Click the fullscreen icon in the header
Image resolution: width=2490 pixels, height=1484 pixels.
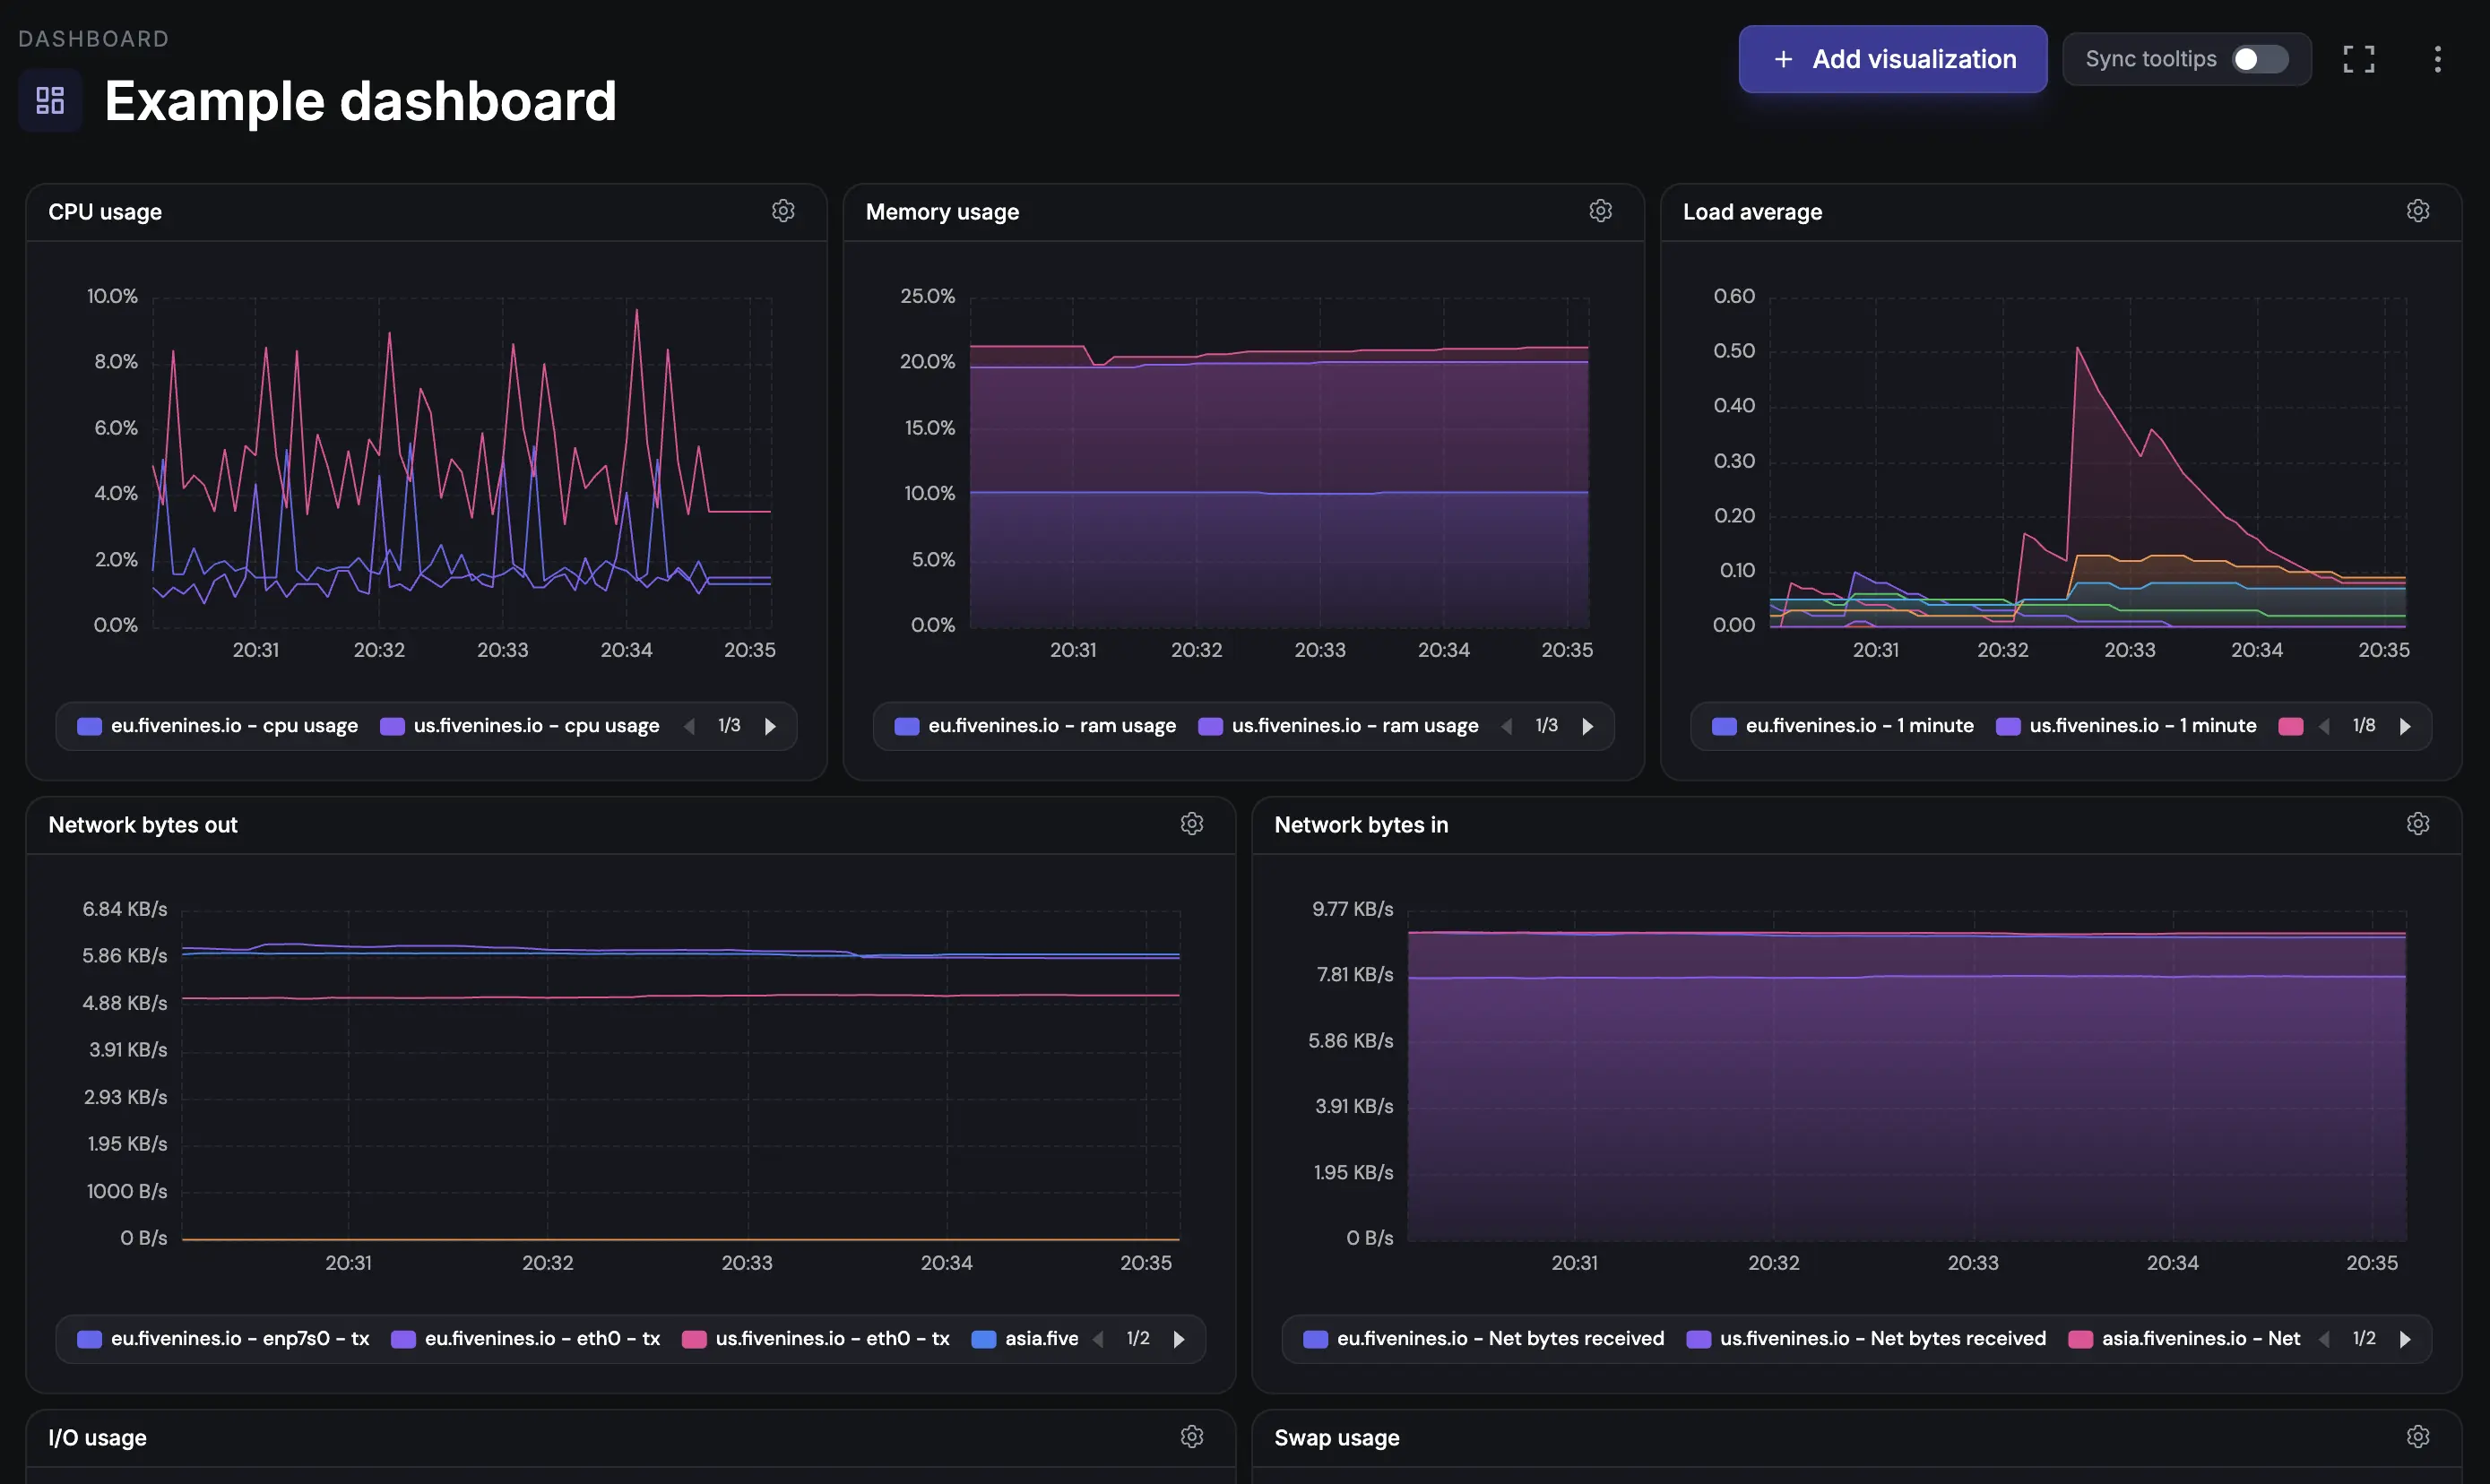pyautogui.click(x=2358, y=59)
